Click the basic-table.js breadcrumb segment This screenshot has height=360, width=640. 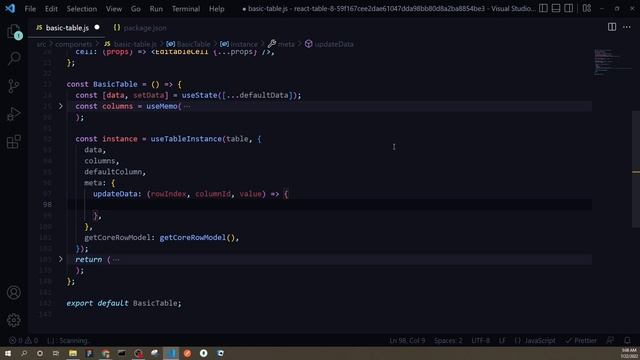[x=130, y=44]
